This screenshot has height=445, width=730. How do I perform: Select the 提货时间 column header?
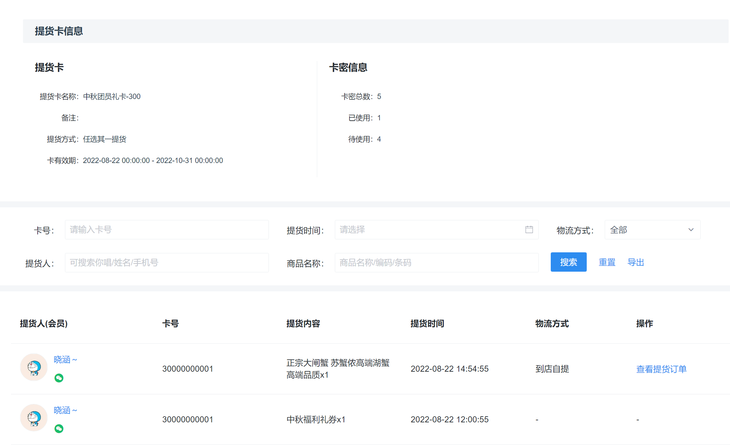click(427, 324)
